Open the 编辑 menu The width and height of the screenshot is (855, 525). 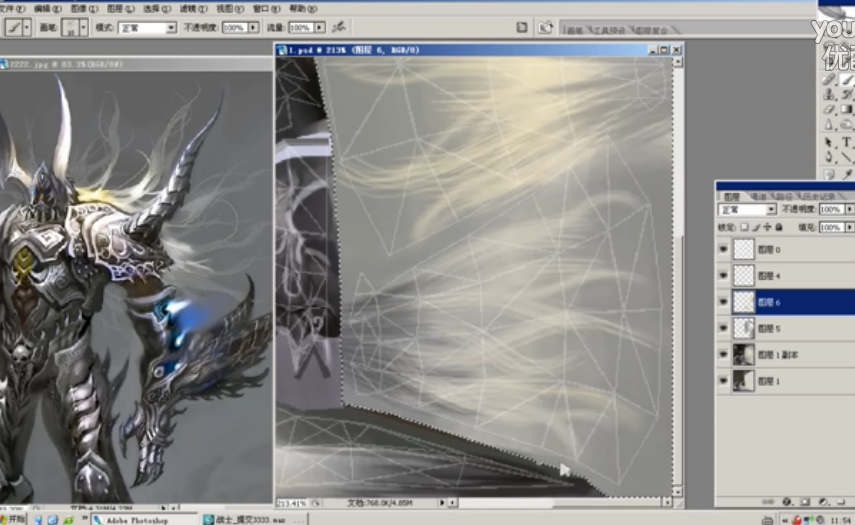pos(46,9)
